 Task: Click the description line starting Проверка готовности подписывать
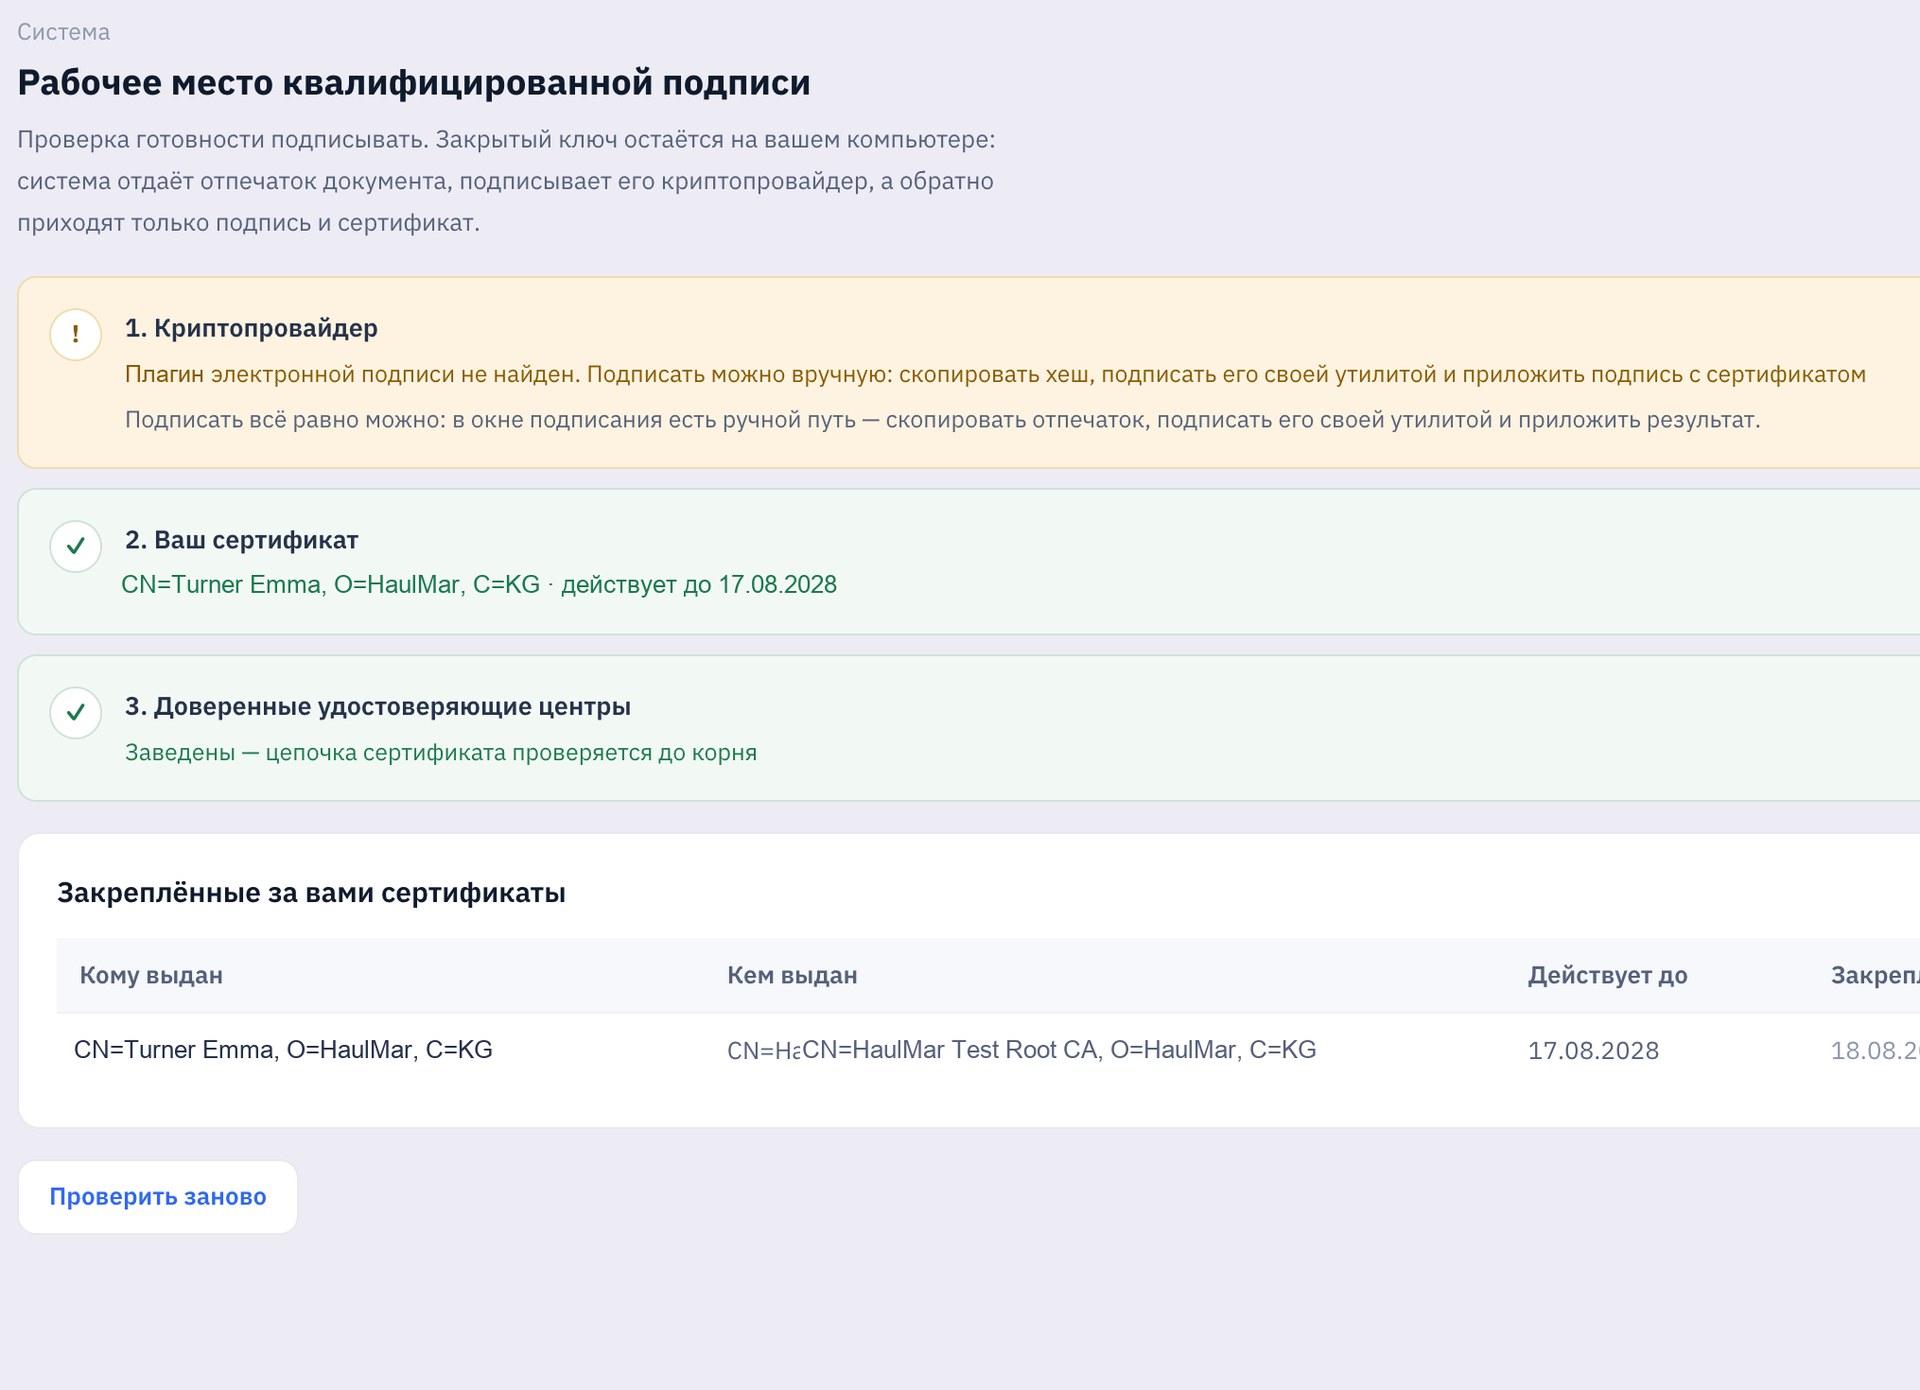(506, 139)
